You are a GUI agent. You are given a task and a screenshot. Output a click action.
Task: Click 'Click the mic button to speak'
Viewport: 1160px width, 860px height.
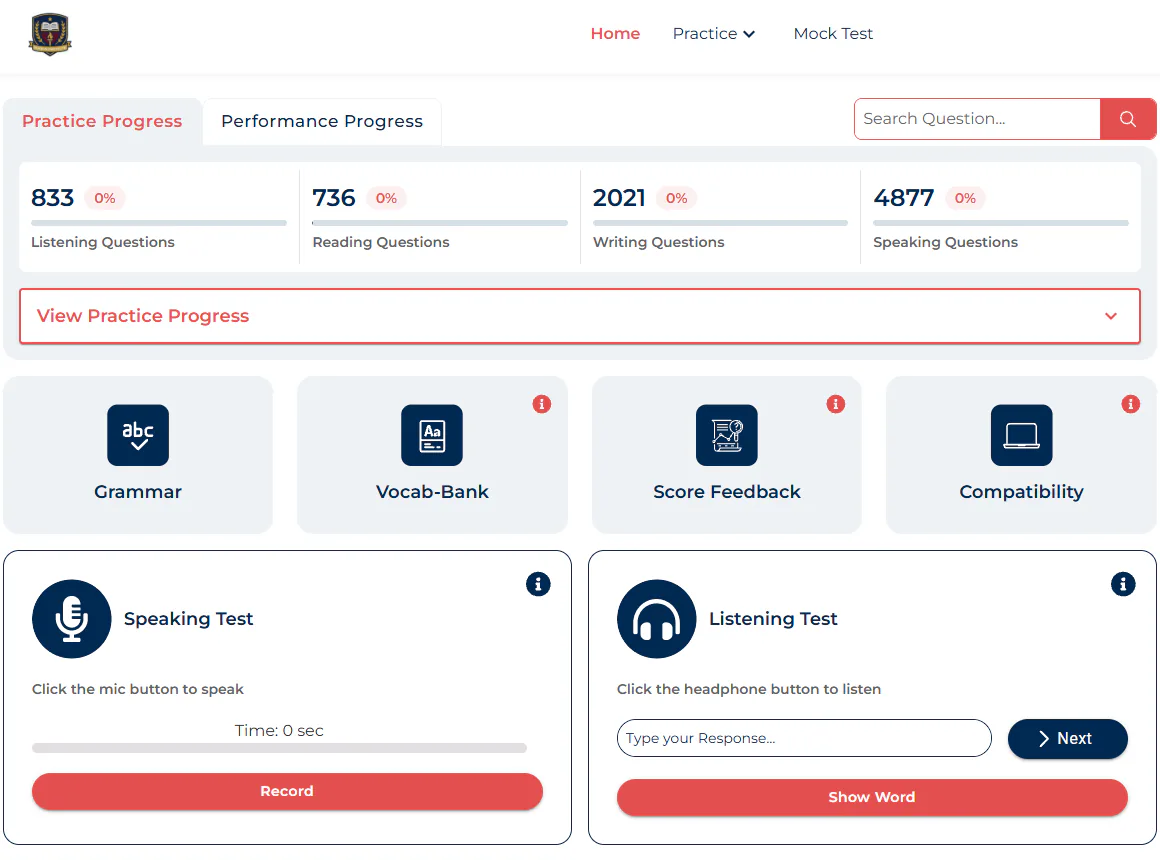(138, 689)
